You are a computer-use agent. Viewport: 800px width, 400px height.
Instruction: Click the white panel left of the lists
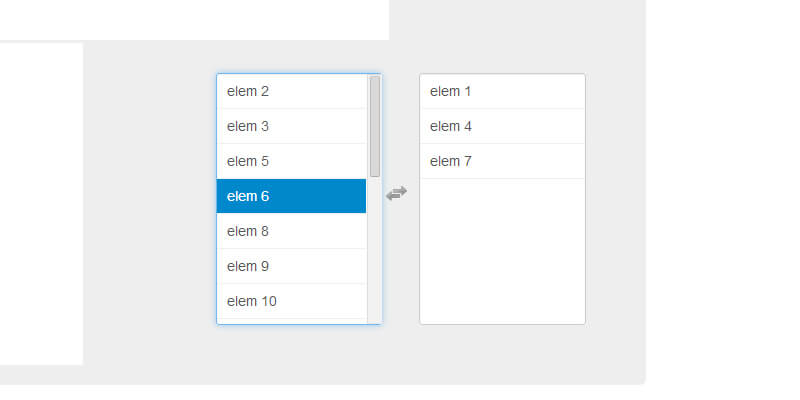tap(40, 200)
